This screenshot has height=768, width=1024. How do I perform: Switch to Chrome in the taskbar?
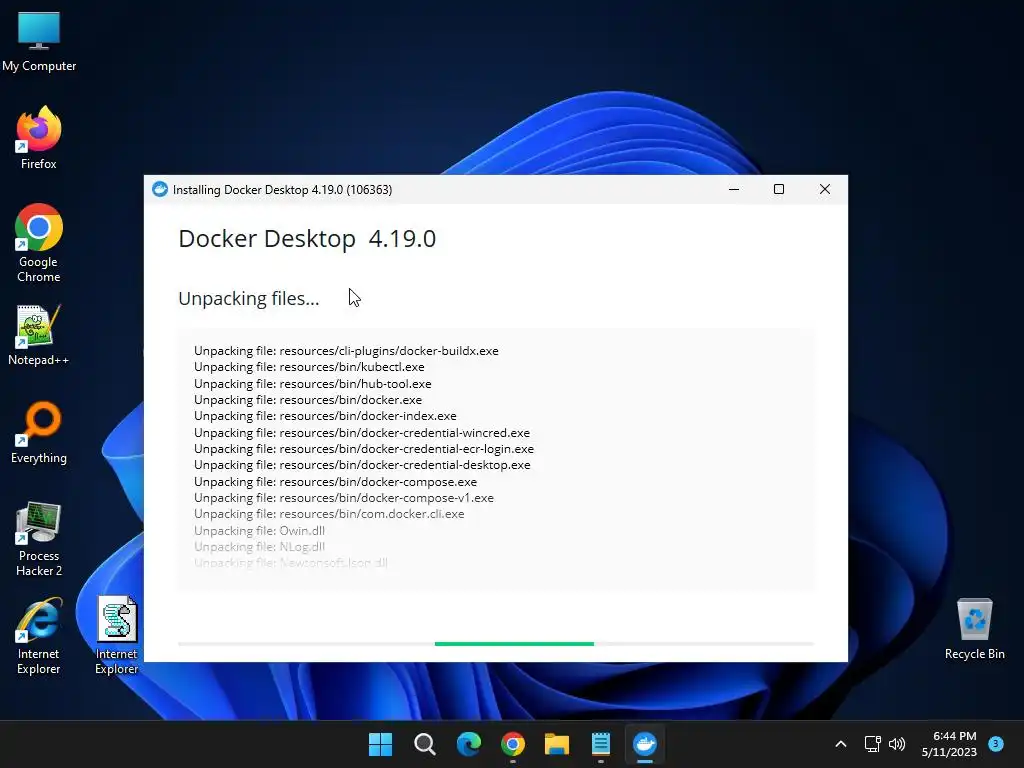point(513,744)
